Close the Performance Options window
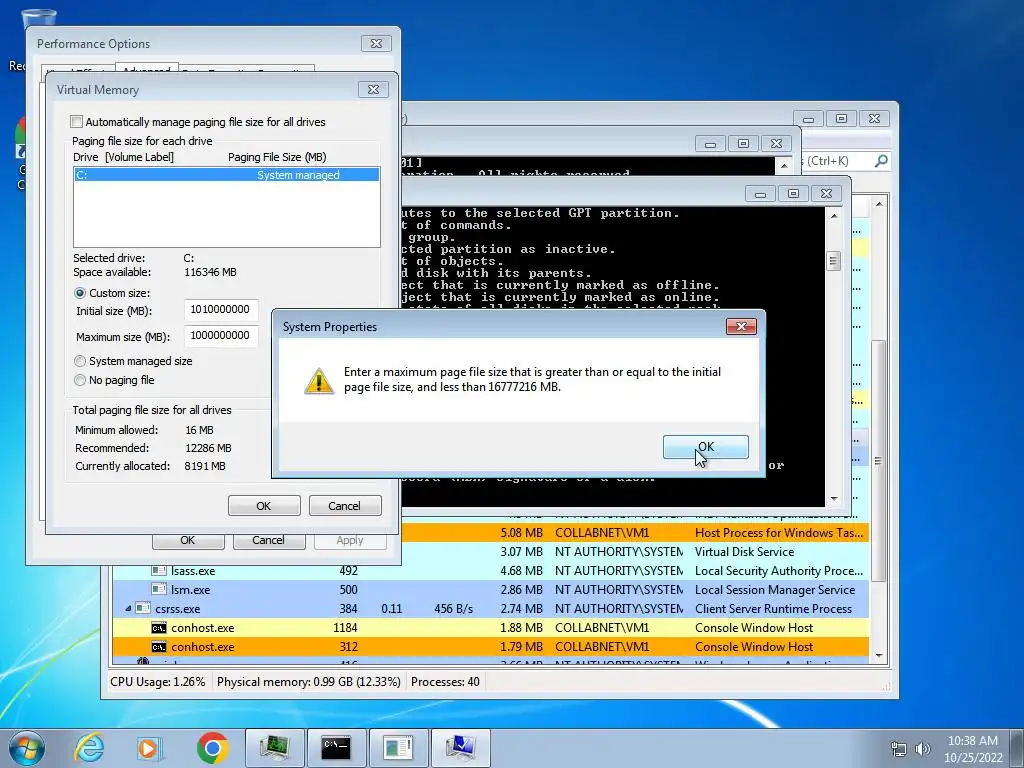Viewport: 1024px width, 768px height. (377, 44)
